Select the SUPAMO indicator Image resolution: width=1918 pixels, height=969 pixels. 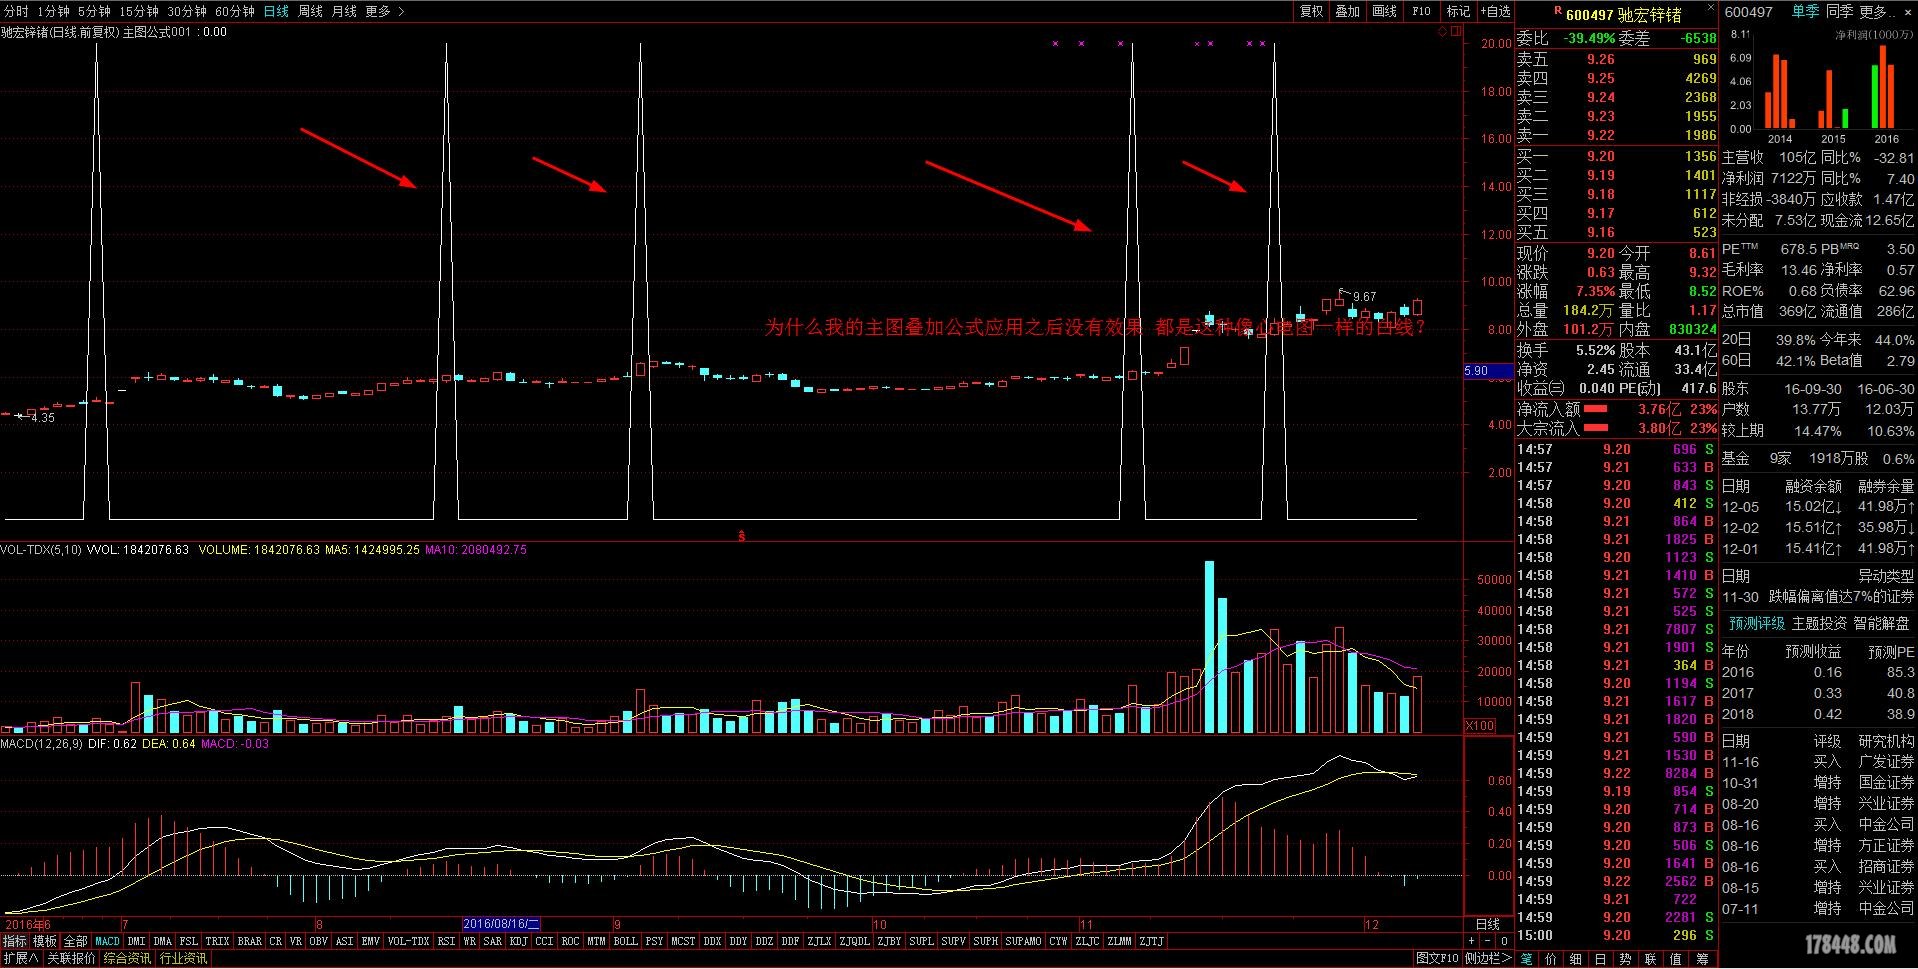point(1023,941)
